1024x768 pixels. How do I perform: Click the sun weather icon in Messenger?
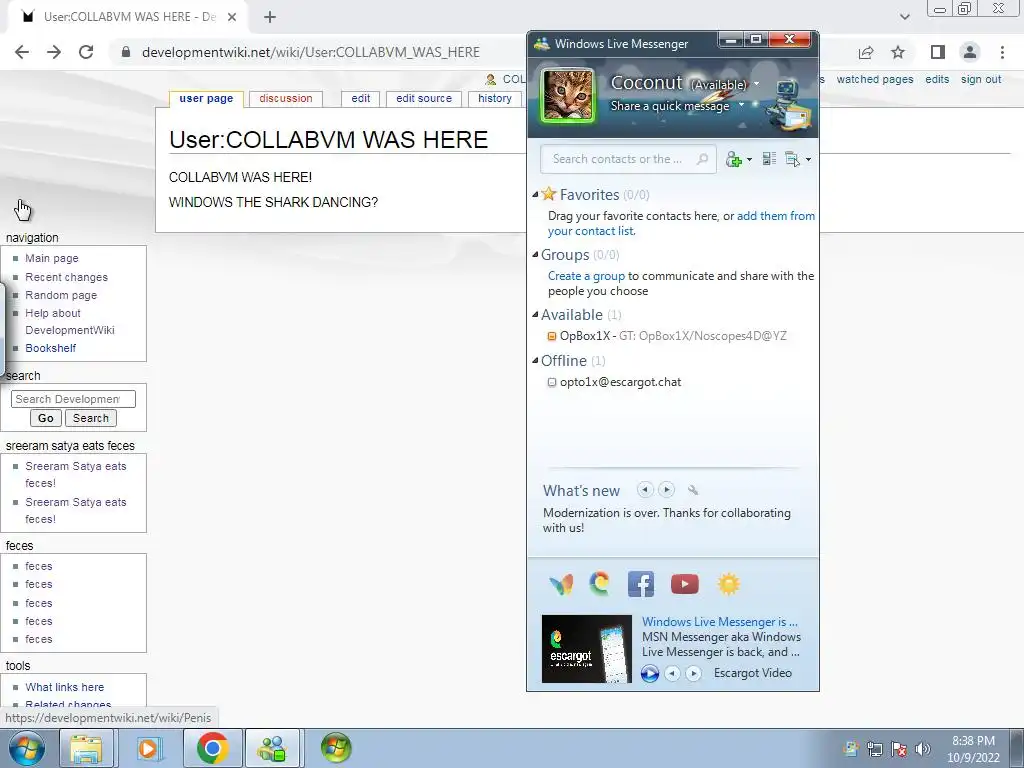pyautogui.click(x=728, y=584)
